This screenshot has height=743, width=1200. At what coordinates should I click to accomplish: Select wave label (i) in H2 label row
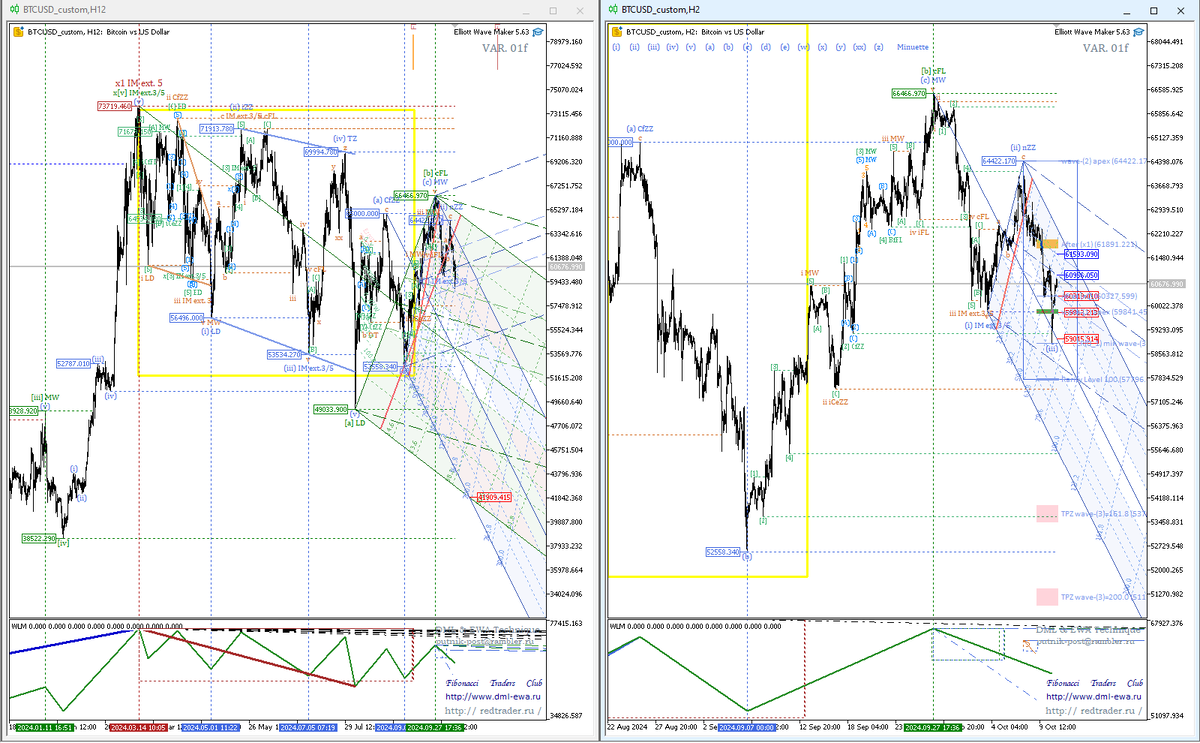(617, 46)
